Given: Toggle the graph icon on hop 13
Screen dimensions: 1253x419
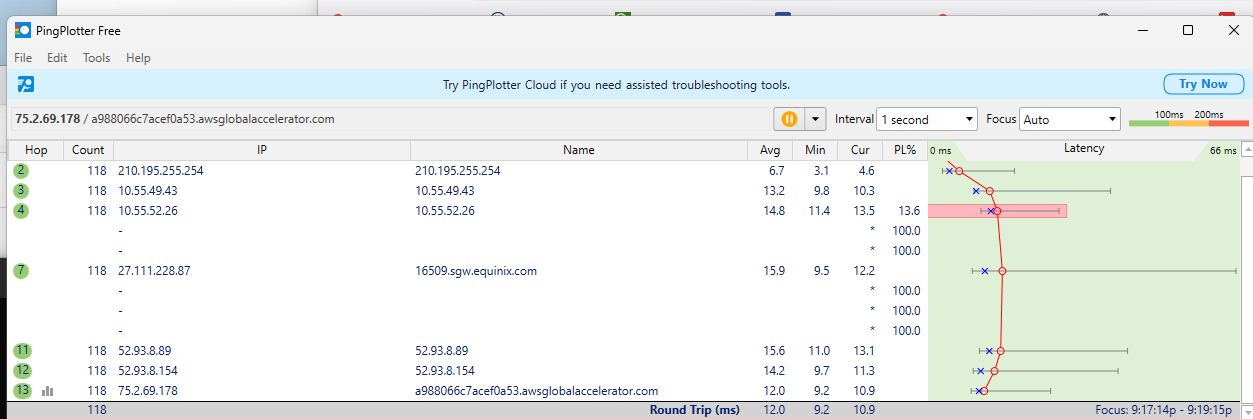Looking at the screenshot, I should pyautogui.click(x=47, y=391).
